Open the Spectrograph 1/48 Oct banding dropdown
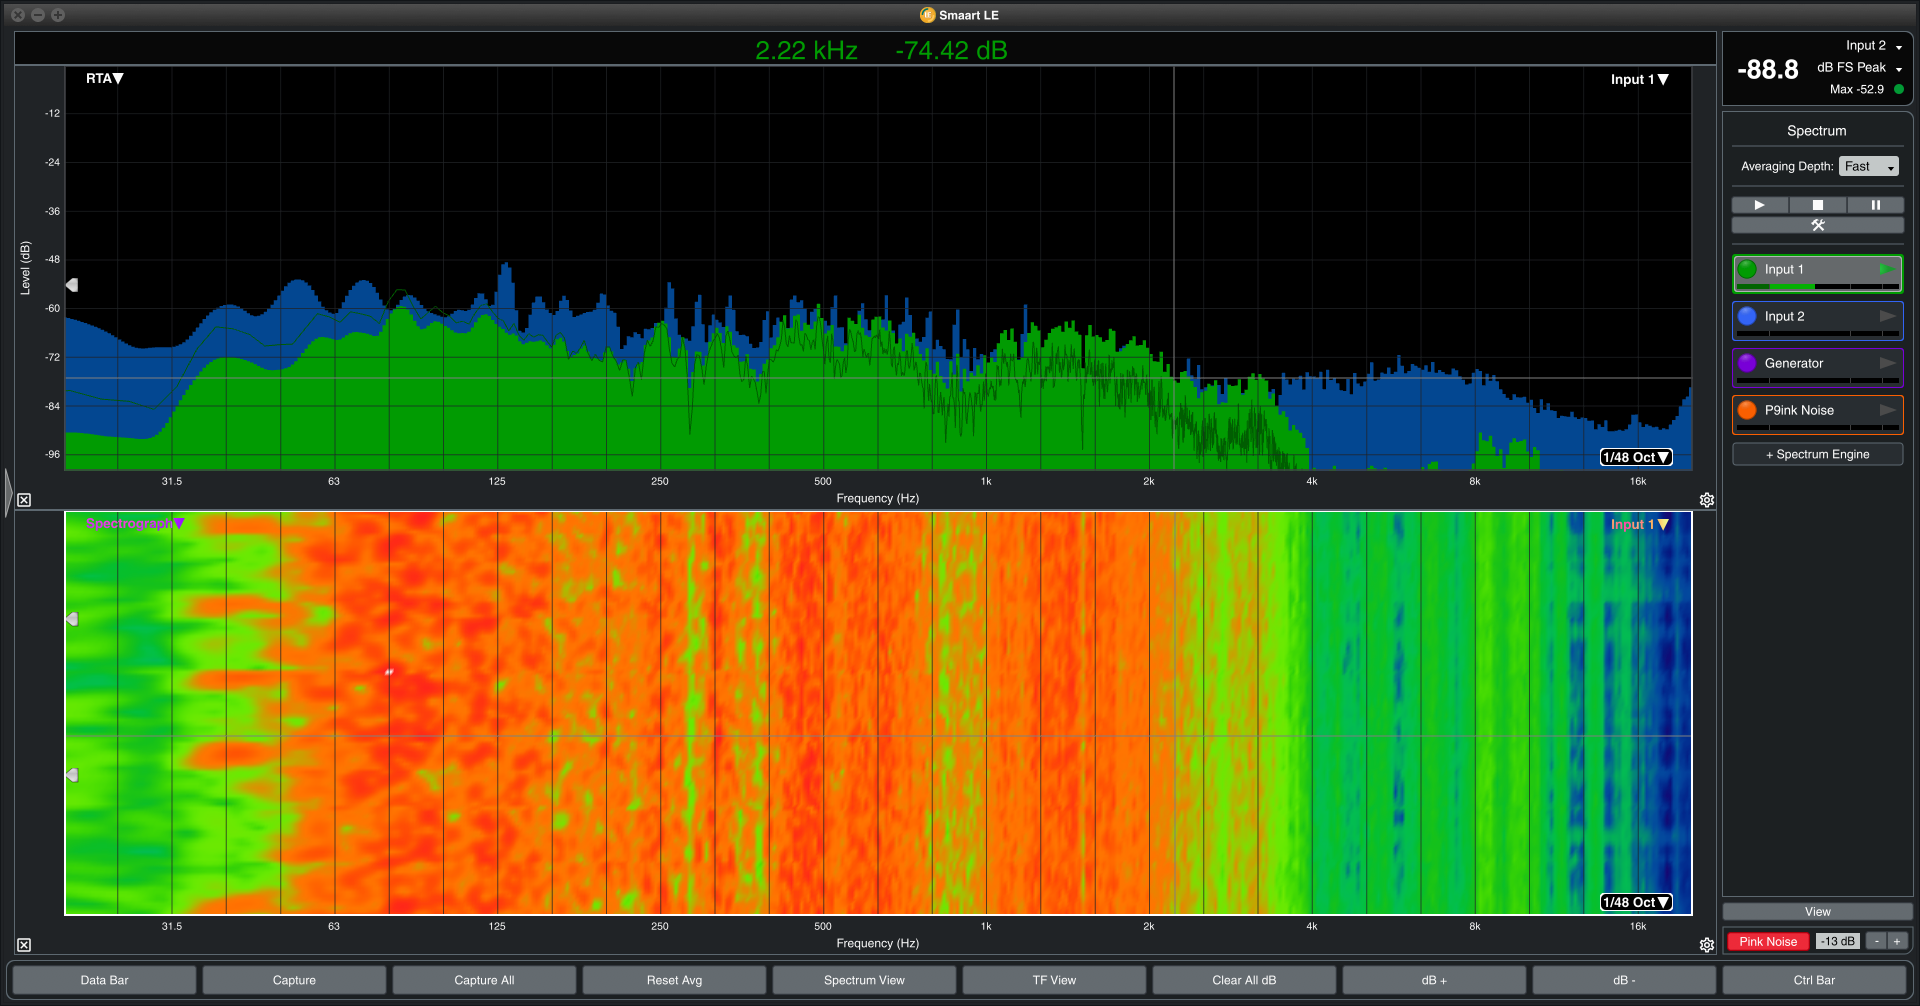 1636,902
